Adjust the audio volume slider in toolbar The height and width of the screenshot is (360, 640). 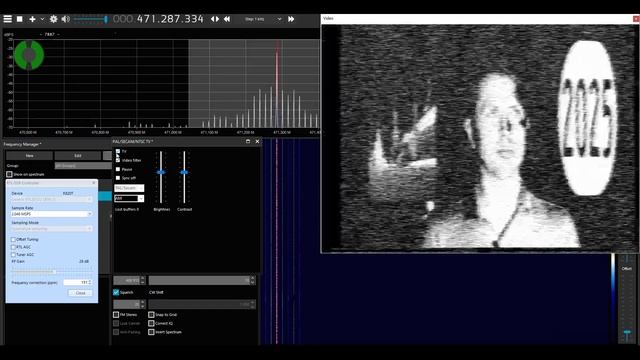click(x=91, y=19)
